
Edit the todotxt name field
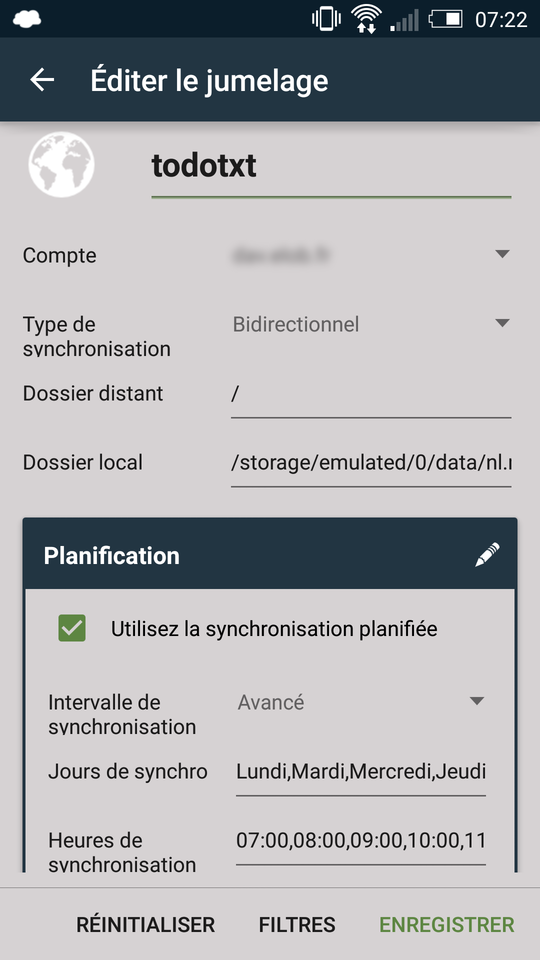point(331,167)
